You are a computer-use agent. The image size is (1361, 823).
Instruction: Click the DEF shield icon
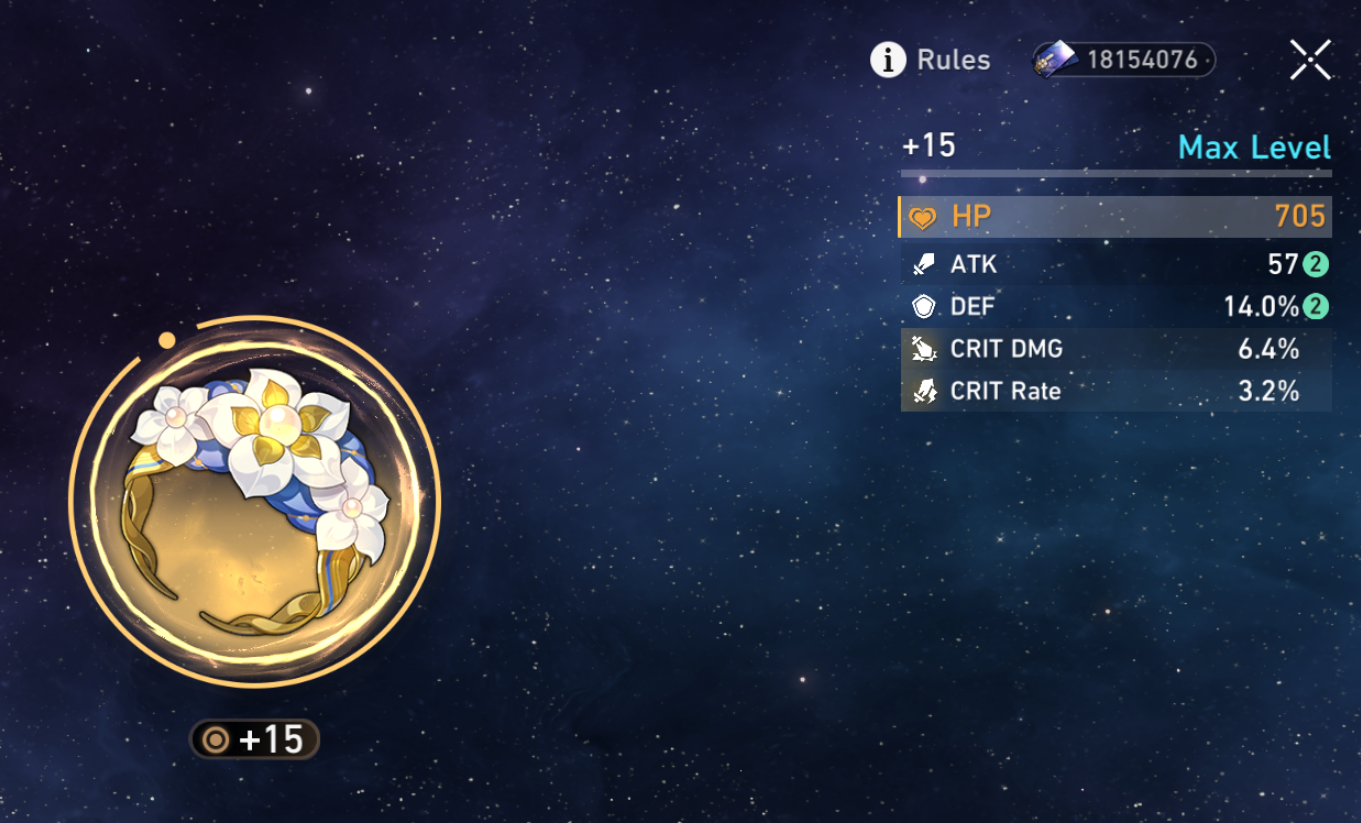[x=923, y=307]
